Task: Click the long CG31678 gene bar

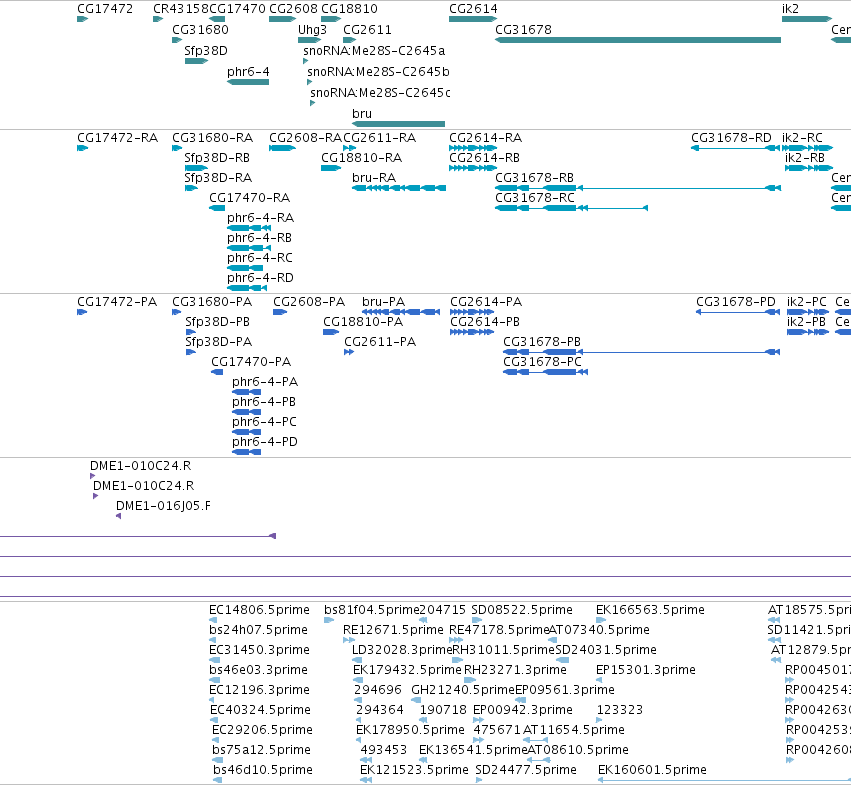Action: point(638,40)
